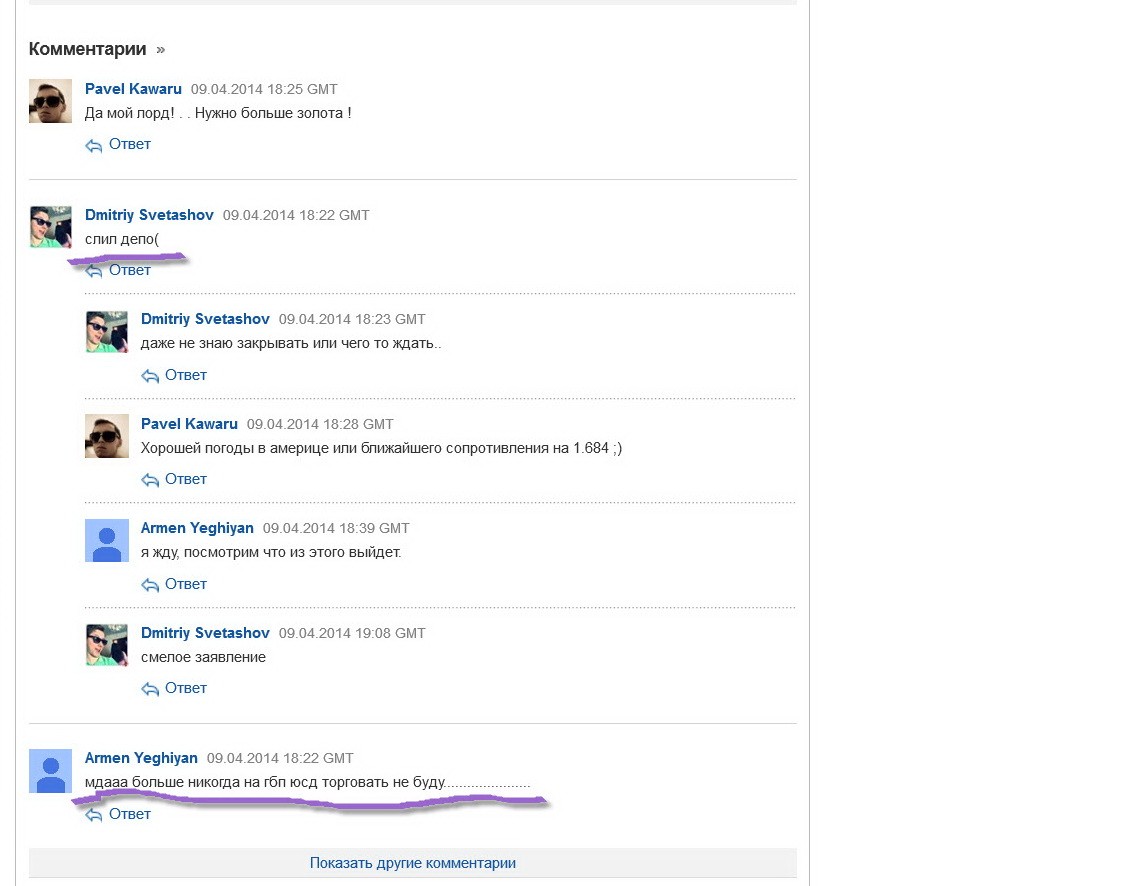Click reply arrow icon under 'Да мой лорд' comment

click(94, 146)
